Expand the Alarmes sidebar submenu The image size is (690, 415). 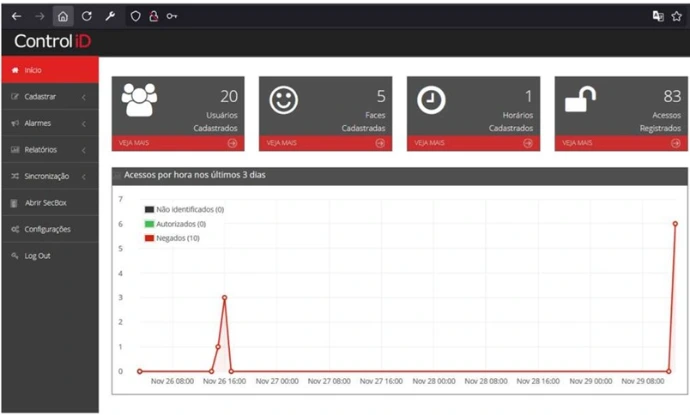tap(48, 123)
